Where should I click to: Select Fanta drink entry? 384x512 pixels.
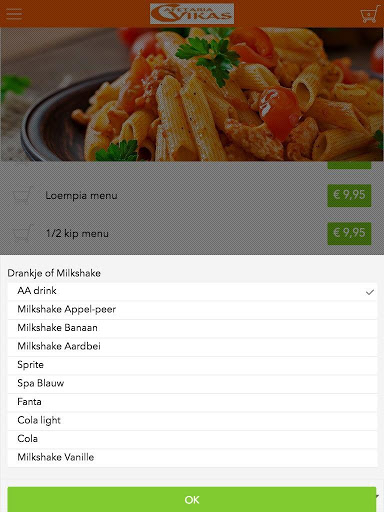pos(192,402)
